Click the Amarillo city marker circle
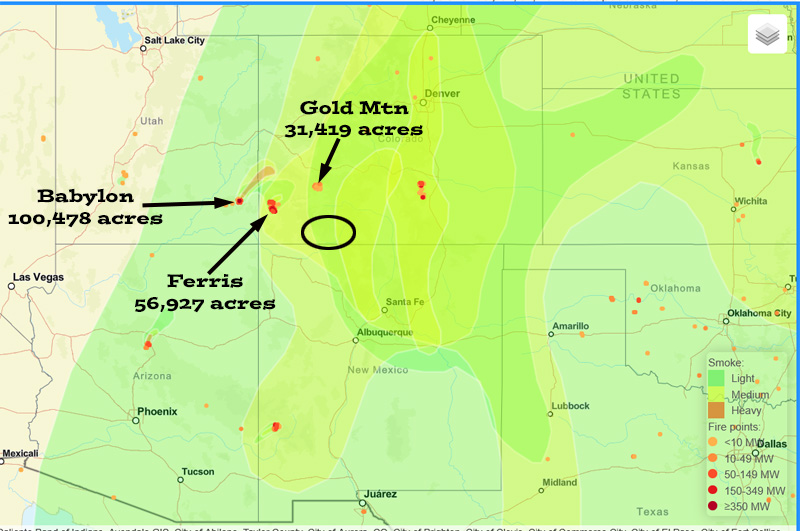 551,335
